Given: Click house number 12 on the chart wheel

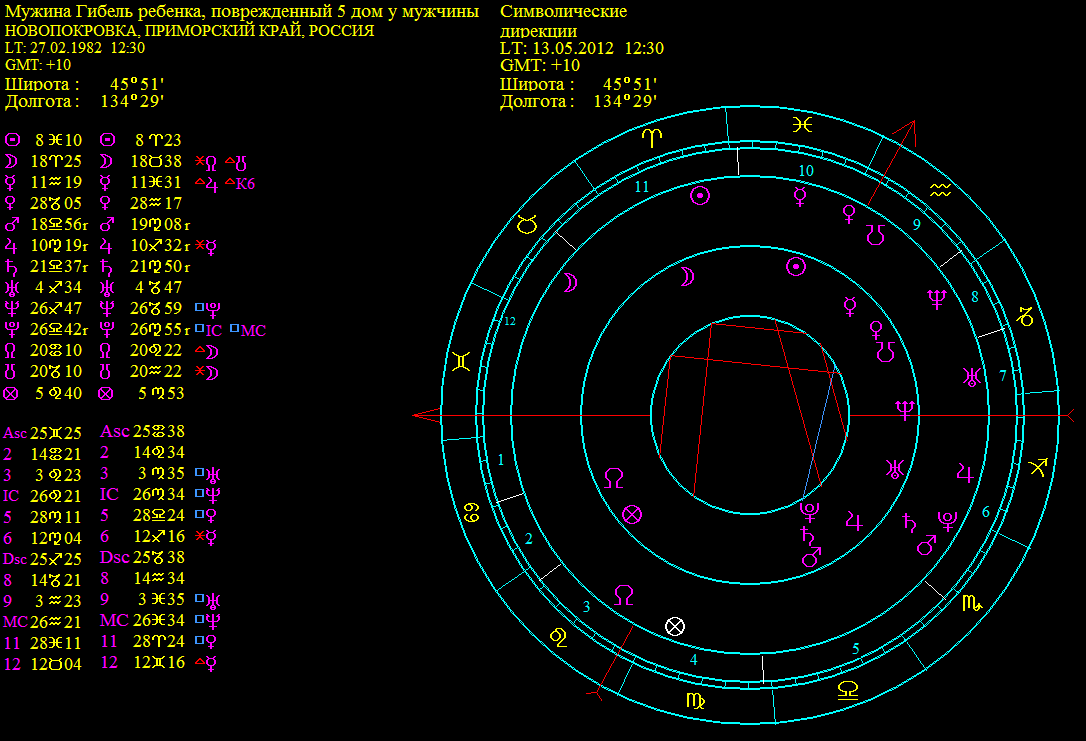Looking at the screenshot, I should 510,321.
